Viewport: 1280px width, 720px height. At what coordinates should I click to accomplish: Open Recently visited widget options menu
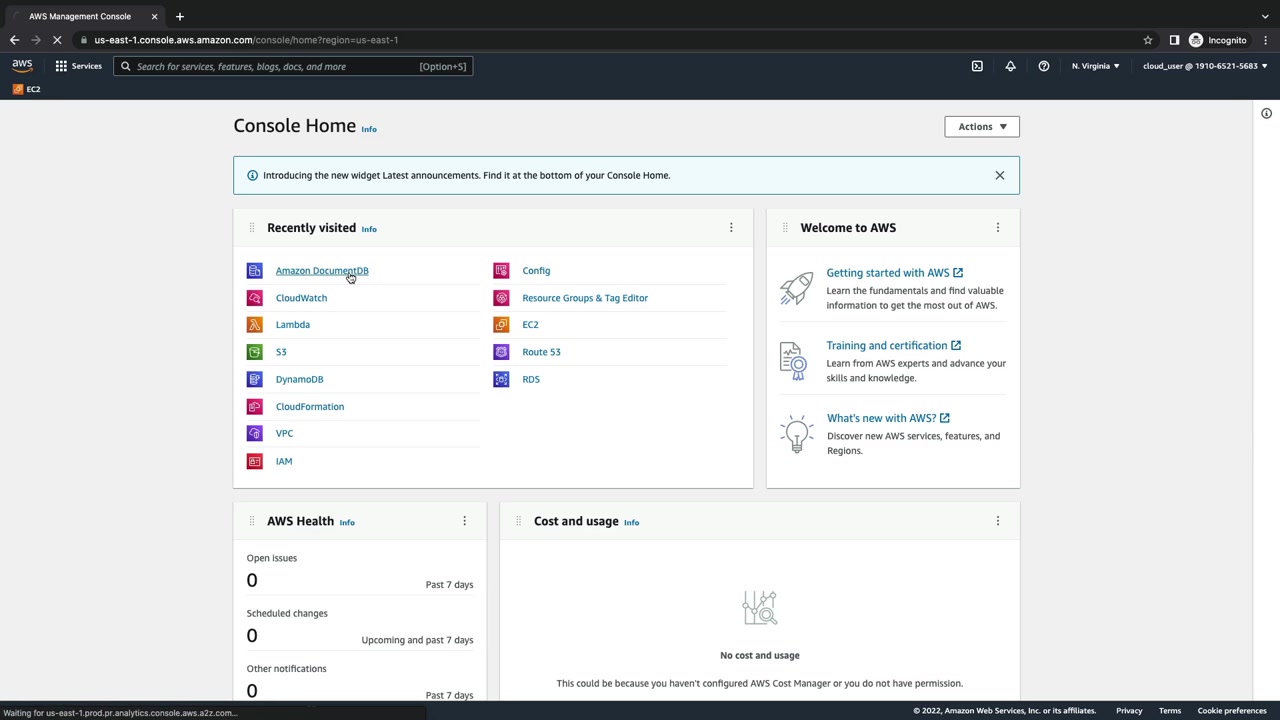pos(731,228)
